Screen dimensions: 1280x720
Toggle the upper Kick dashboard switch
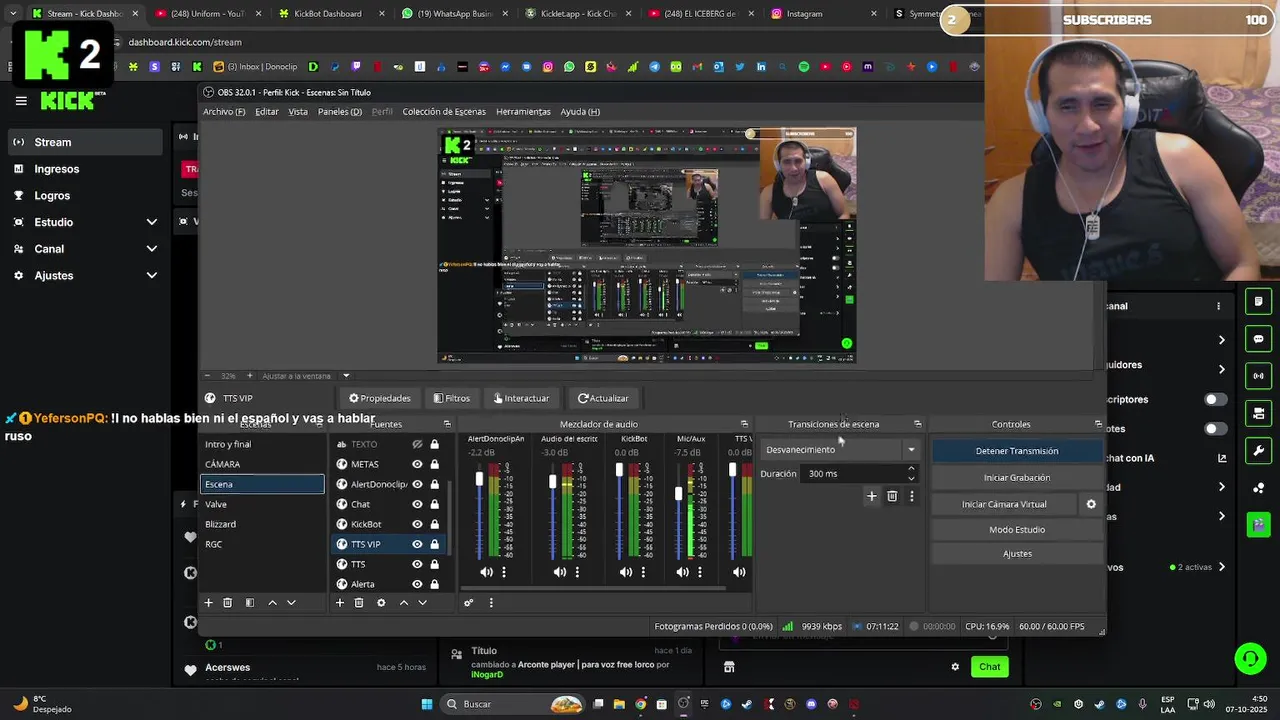[1214, 399]
